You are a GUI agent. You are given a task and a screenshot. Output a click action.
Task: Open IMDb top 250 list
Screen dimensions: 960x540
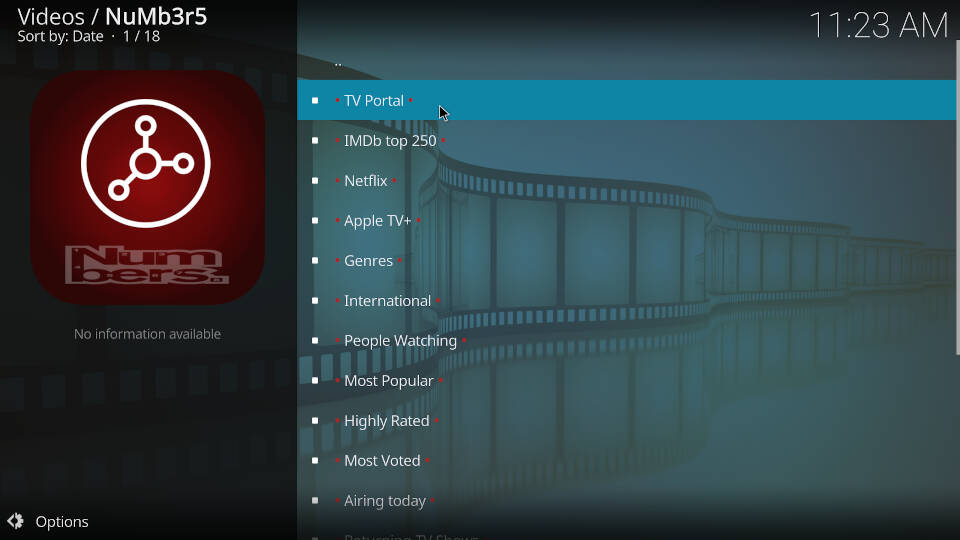(x=626, y=140)
